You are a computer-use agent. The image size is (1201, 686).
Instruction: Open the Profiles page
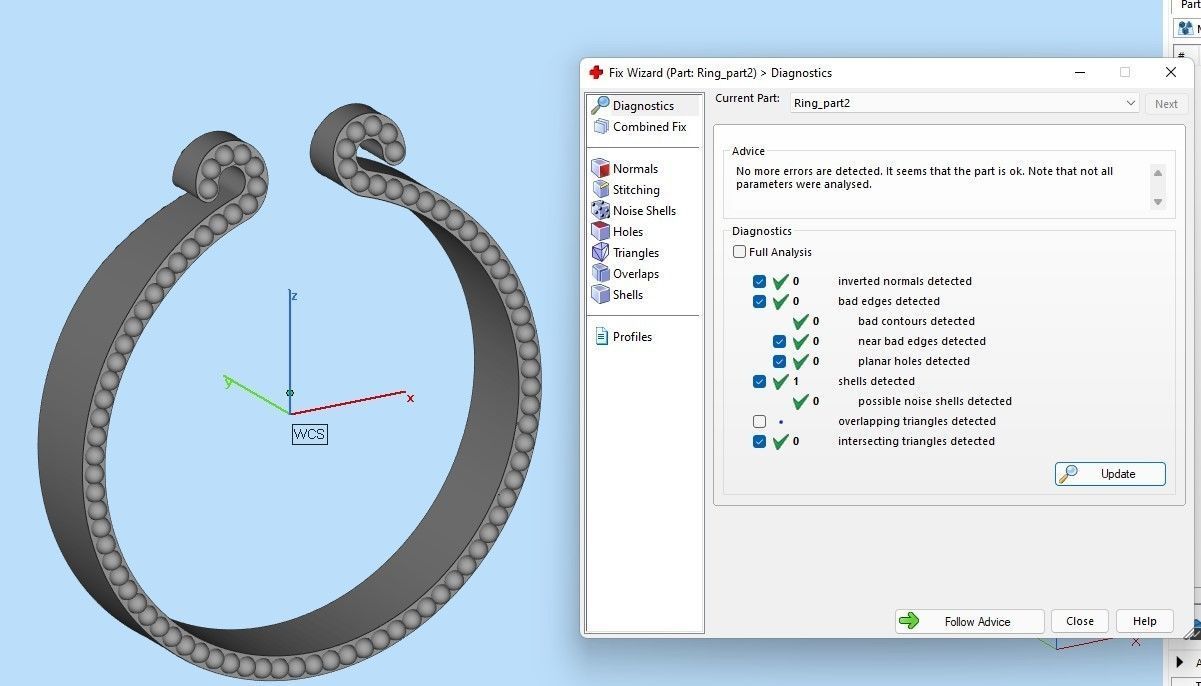[x=623, y=337]
